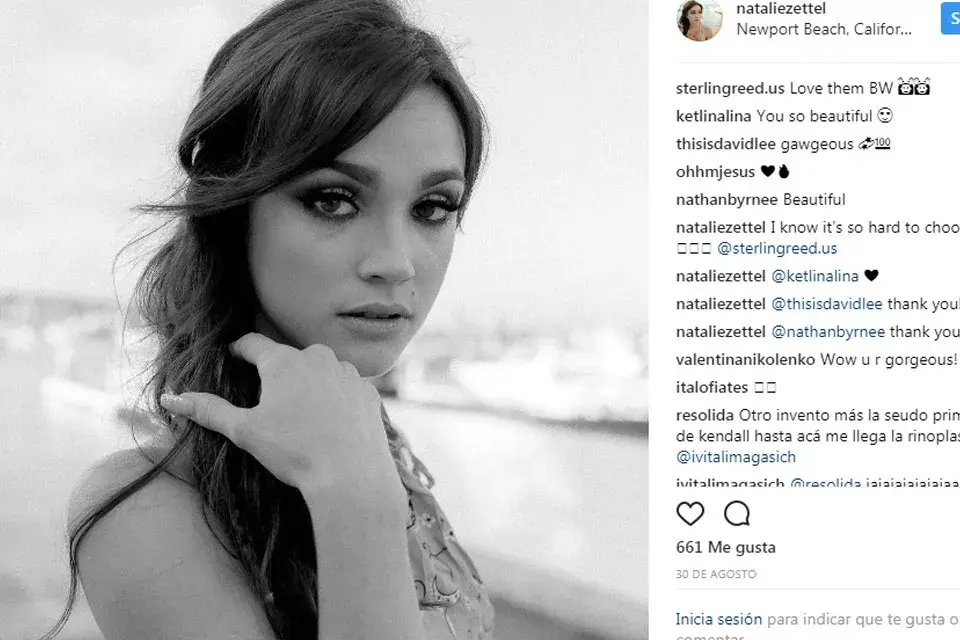Like the post with the heart icon
This screenshot has height=640, width=960.
[690, 513]
